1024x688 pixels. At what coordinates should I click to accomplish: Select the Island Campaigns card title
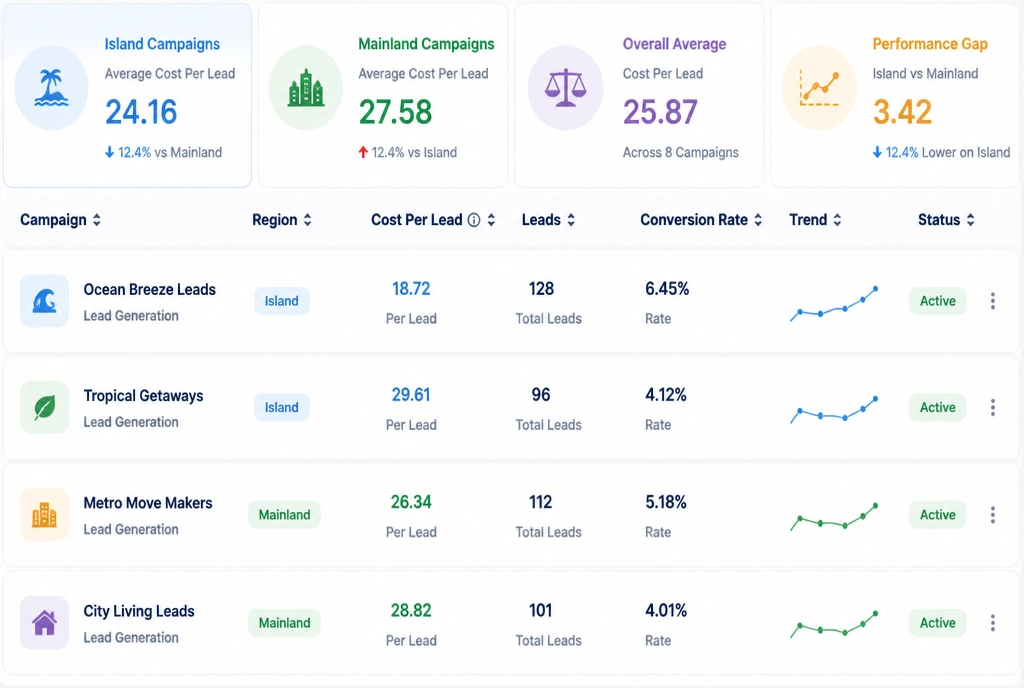pyautogui.click(x=162, y=44)
